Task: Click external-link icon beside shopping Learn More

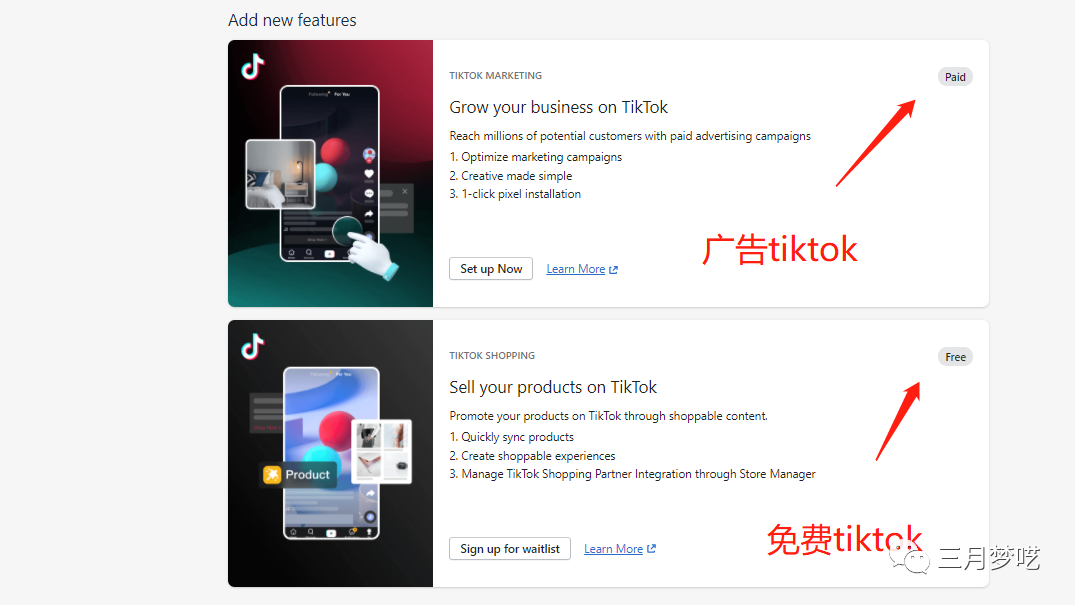Action: point(651,549)
